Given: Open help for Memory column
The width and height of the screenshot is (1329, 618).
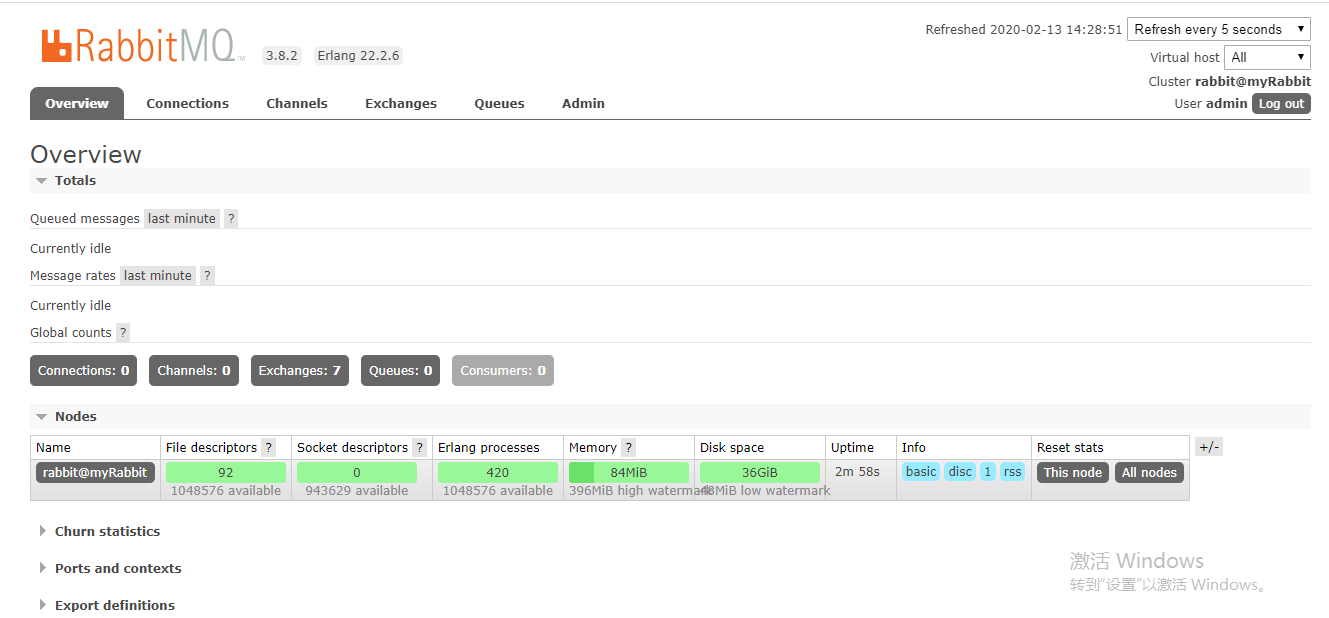Looking at the screenshot, I should pyautogui.click(x=628, y=447).
